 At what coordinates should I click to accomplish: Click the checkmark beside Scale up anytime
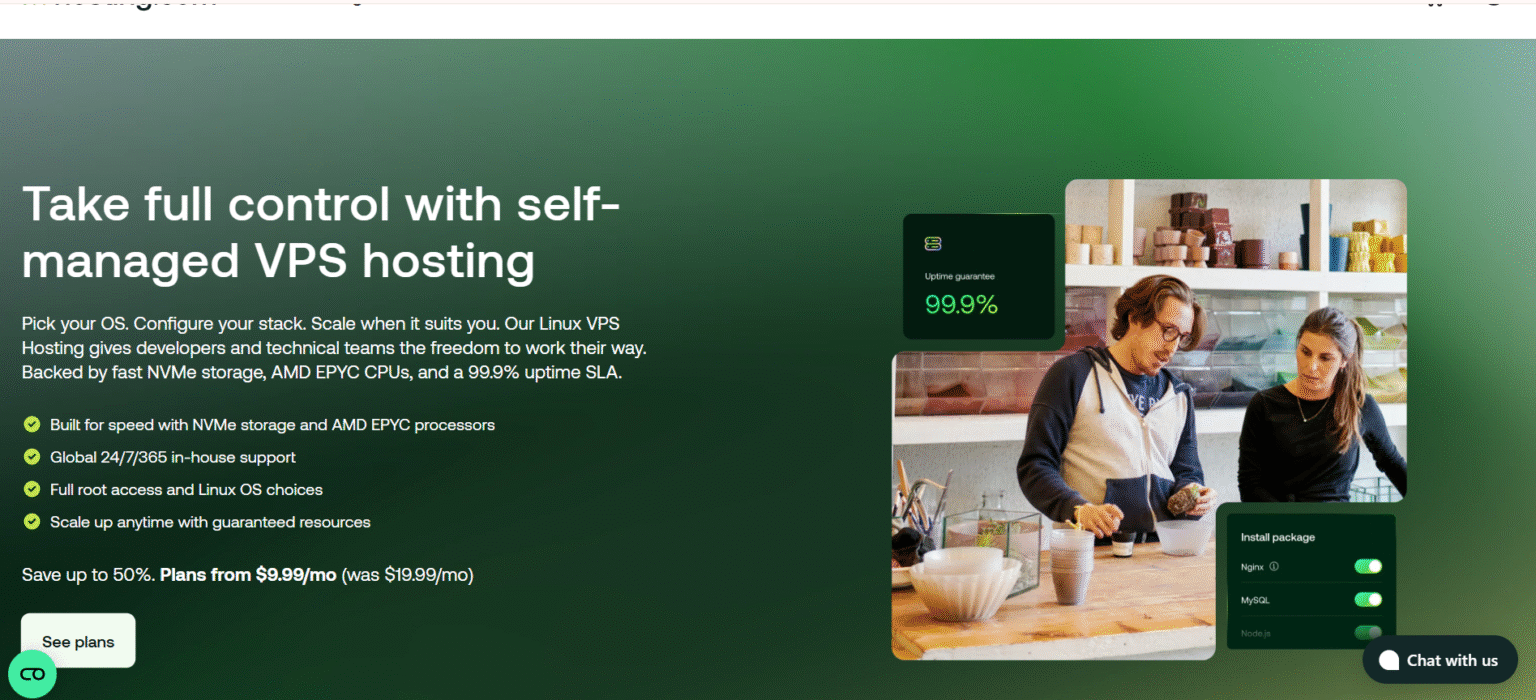(32, 522)
